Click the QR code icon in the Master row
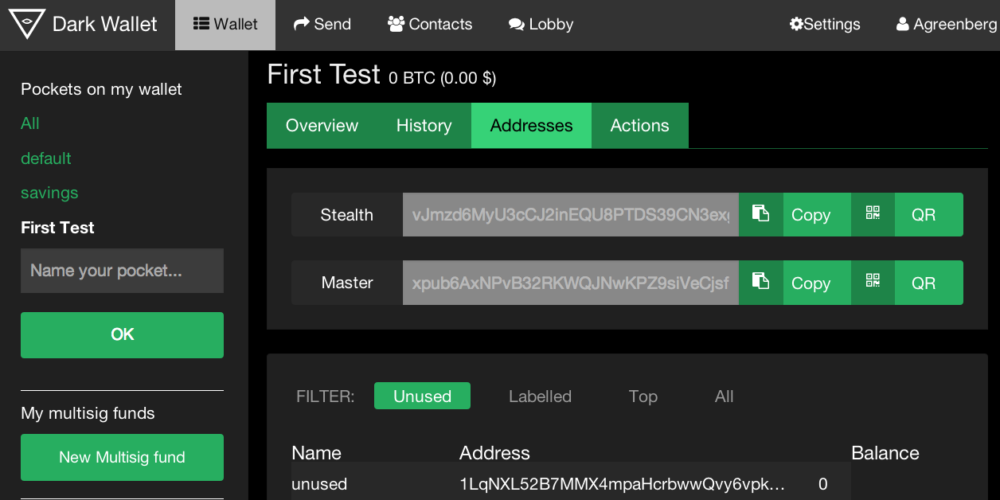The image size is (1000, 500). coord(873,282)
